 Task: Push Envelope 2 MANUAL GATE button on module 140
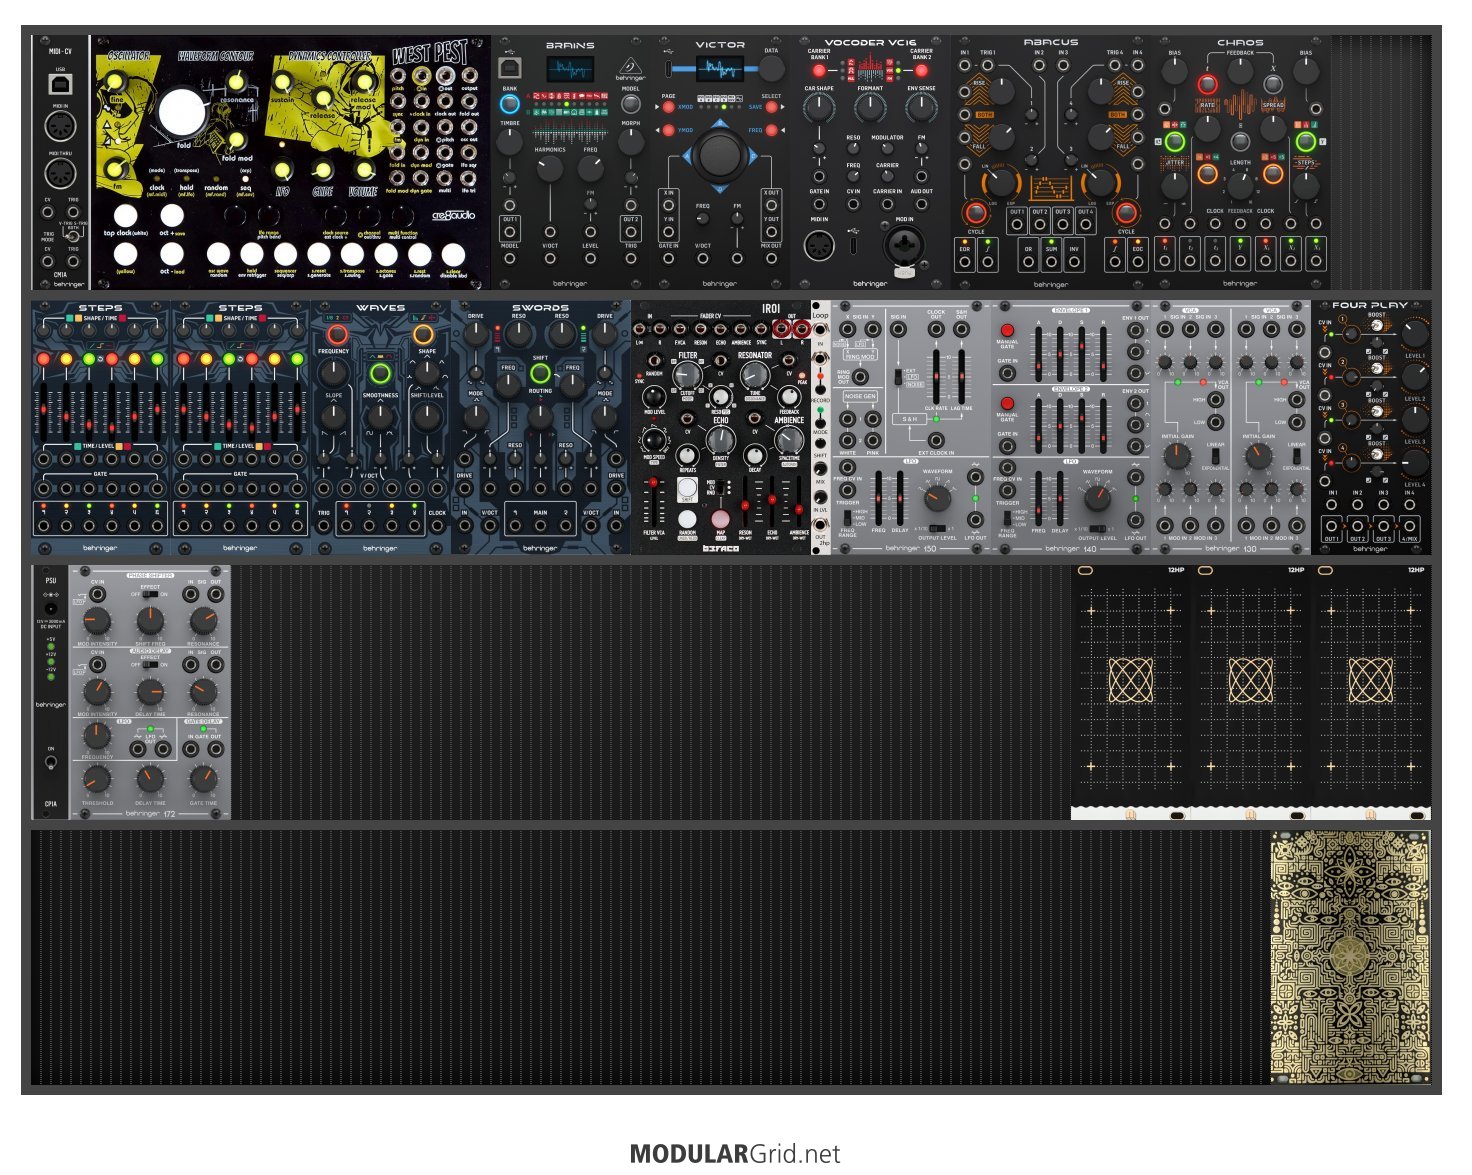pyautogui.click(x=1007, y=404)
